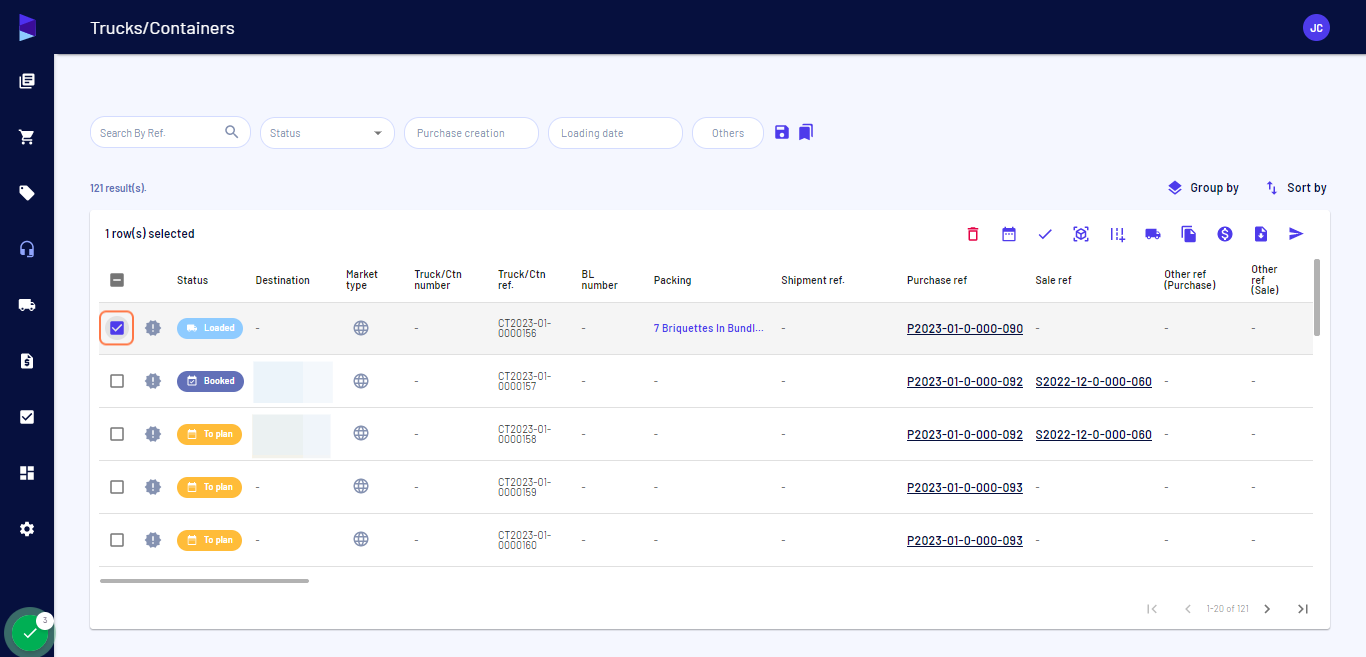Viewport: 1366px width, 657px height.
Task: Click the download file action icon
Action: pyautogui.click(x=1261, y=234)
